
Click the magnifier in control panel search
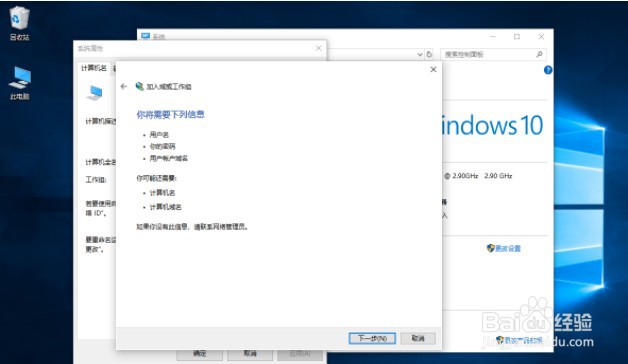pos(539,54)
